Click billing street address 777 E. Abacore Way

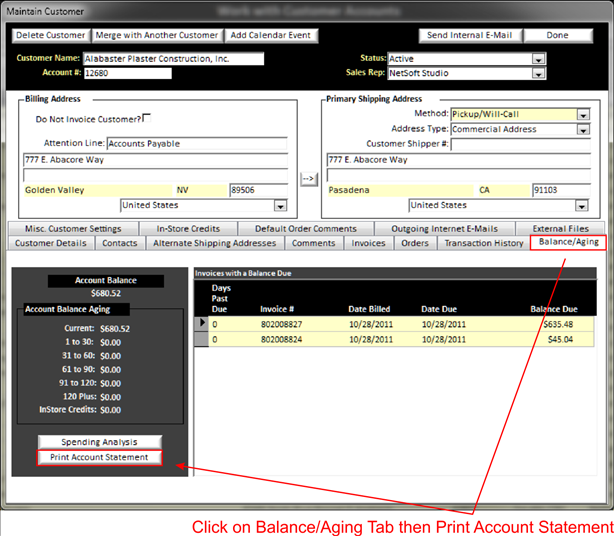155,160
